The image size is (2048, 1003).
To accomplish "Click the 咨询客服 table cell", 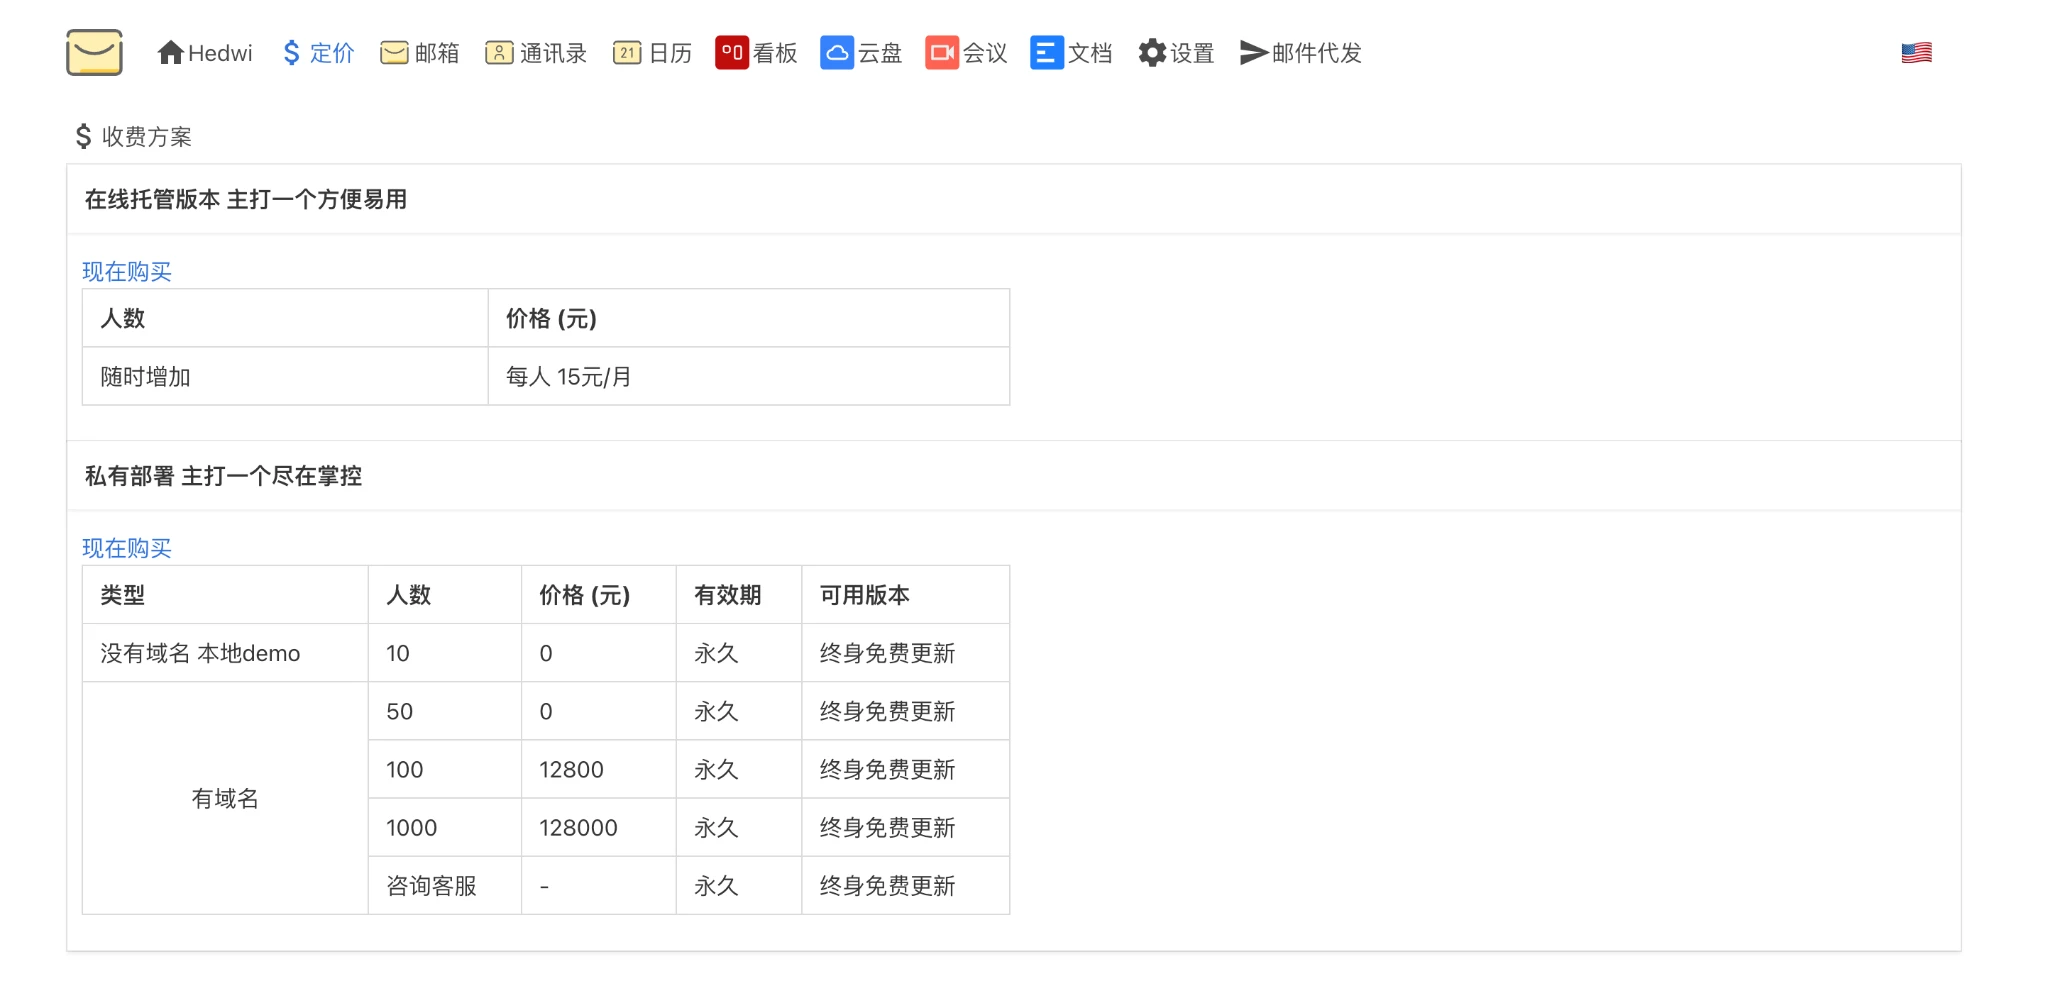I will pyautogui.click(x=431, y=886).
